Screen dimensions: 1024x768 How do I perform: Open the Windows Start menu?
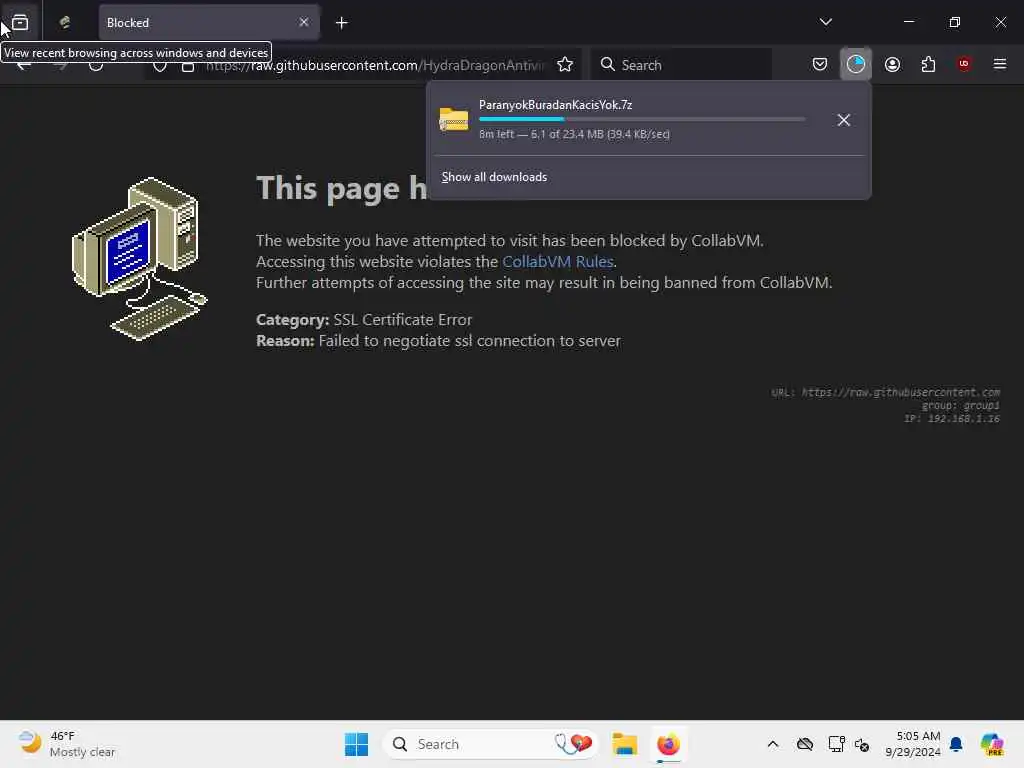click(356, 744)
